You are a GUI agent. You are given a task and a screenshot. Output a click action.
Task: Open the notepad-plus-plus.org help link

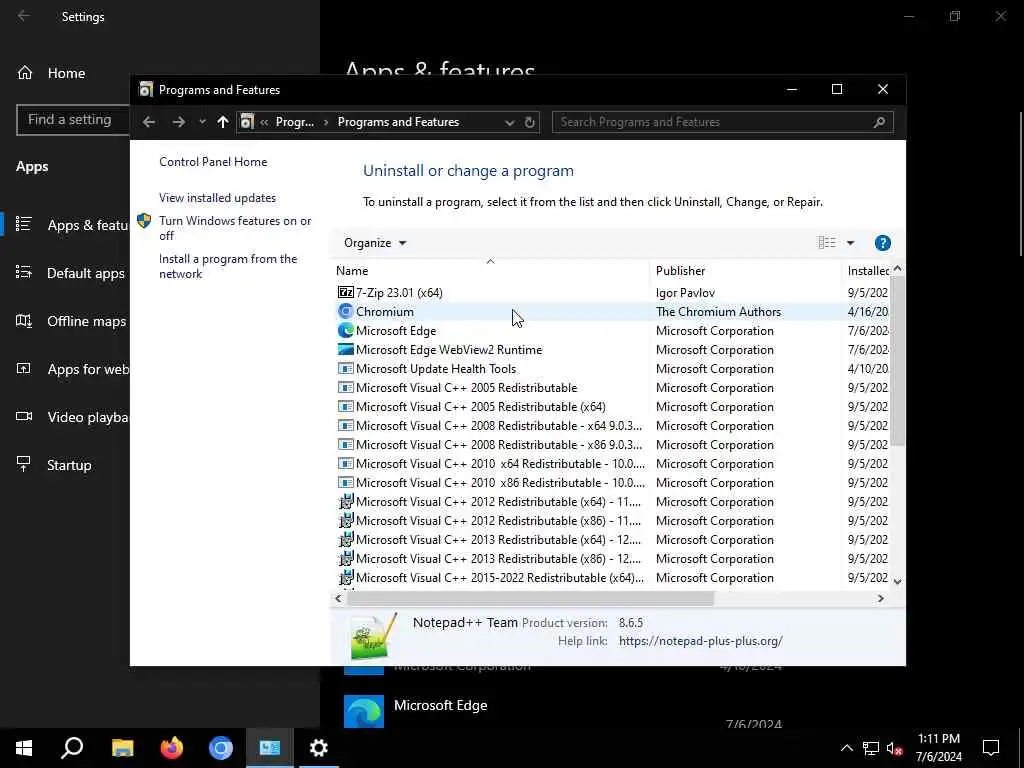(x=700, y=641)
